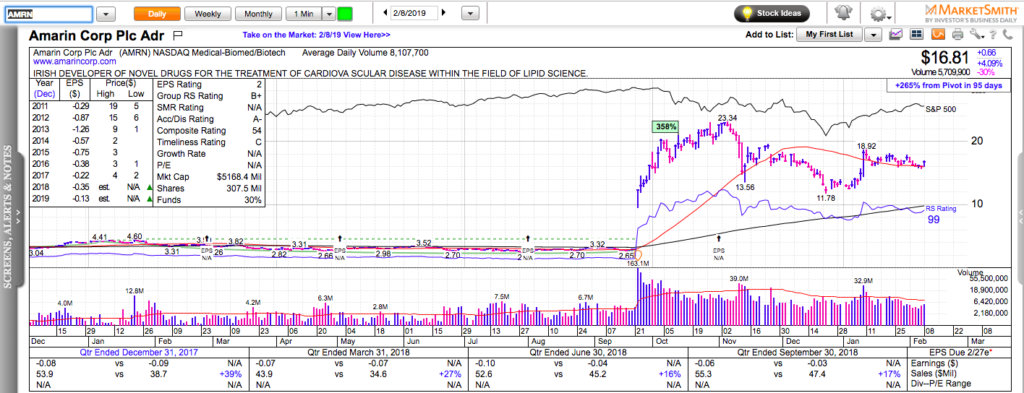This screenshot has height=393, width=1024.
Task: Click the orange pattern recognition icon
Action: 937,35
